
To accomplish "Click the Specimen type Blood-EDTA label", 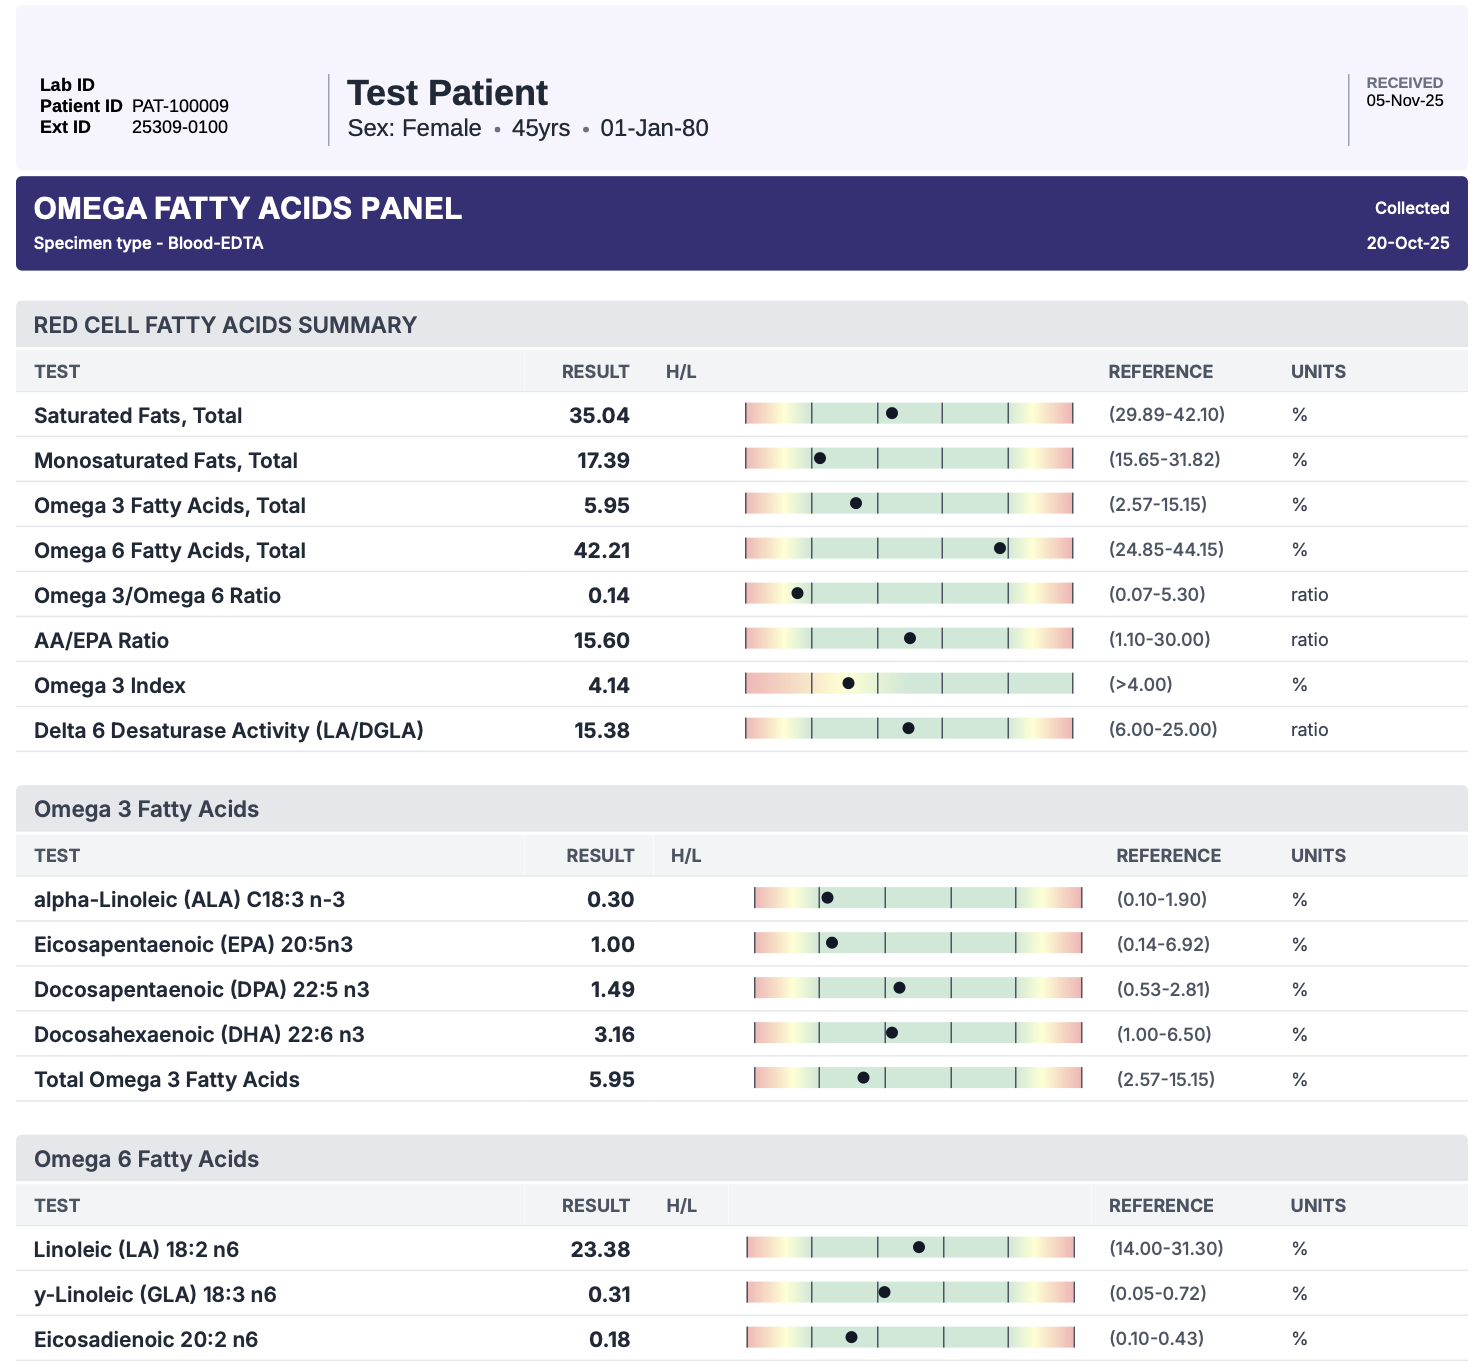I will tap(148, 243).
